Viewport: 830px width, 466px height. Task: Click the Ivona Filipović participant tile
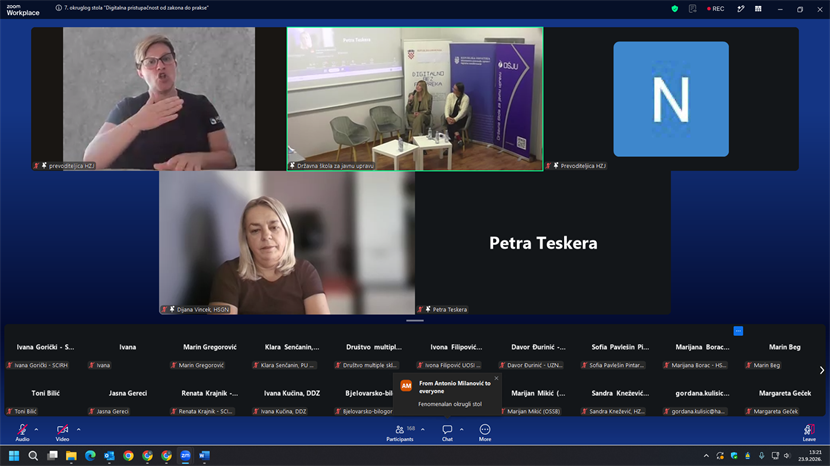[x=456, y=349]
